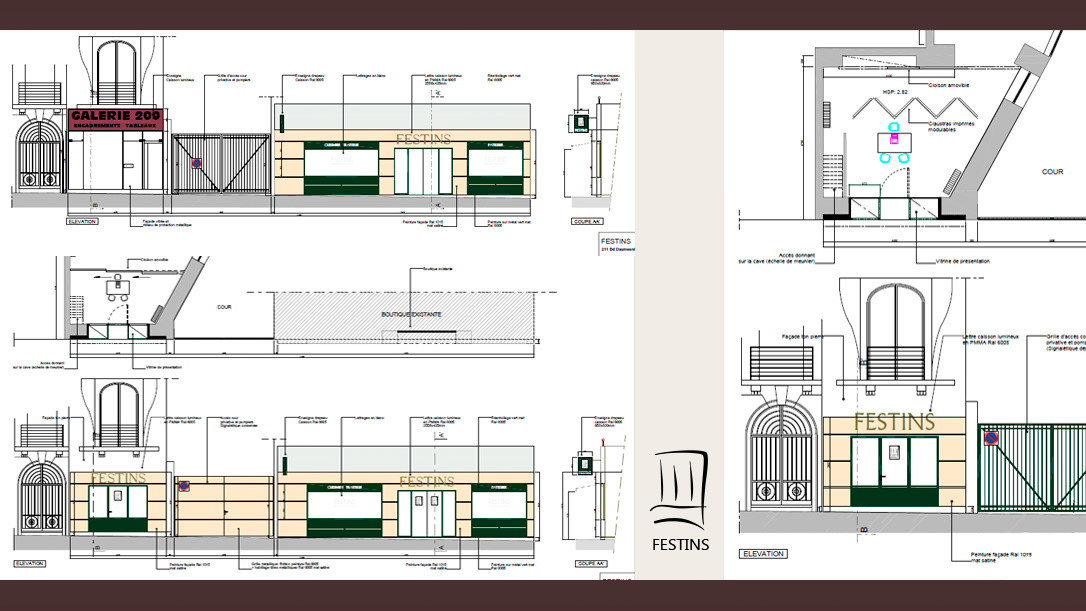Click the red GALERIE 200 shop sign
Screen dimensions: 1086x611
point(116,119)
